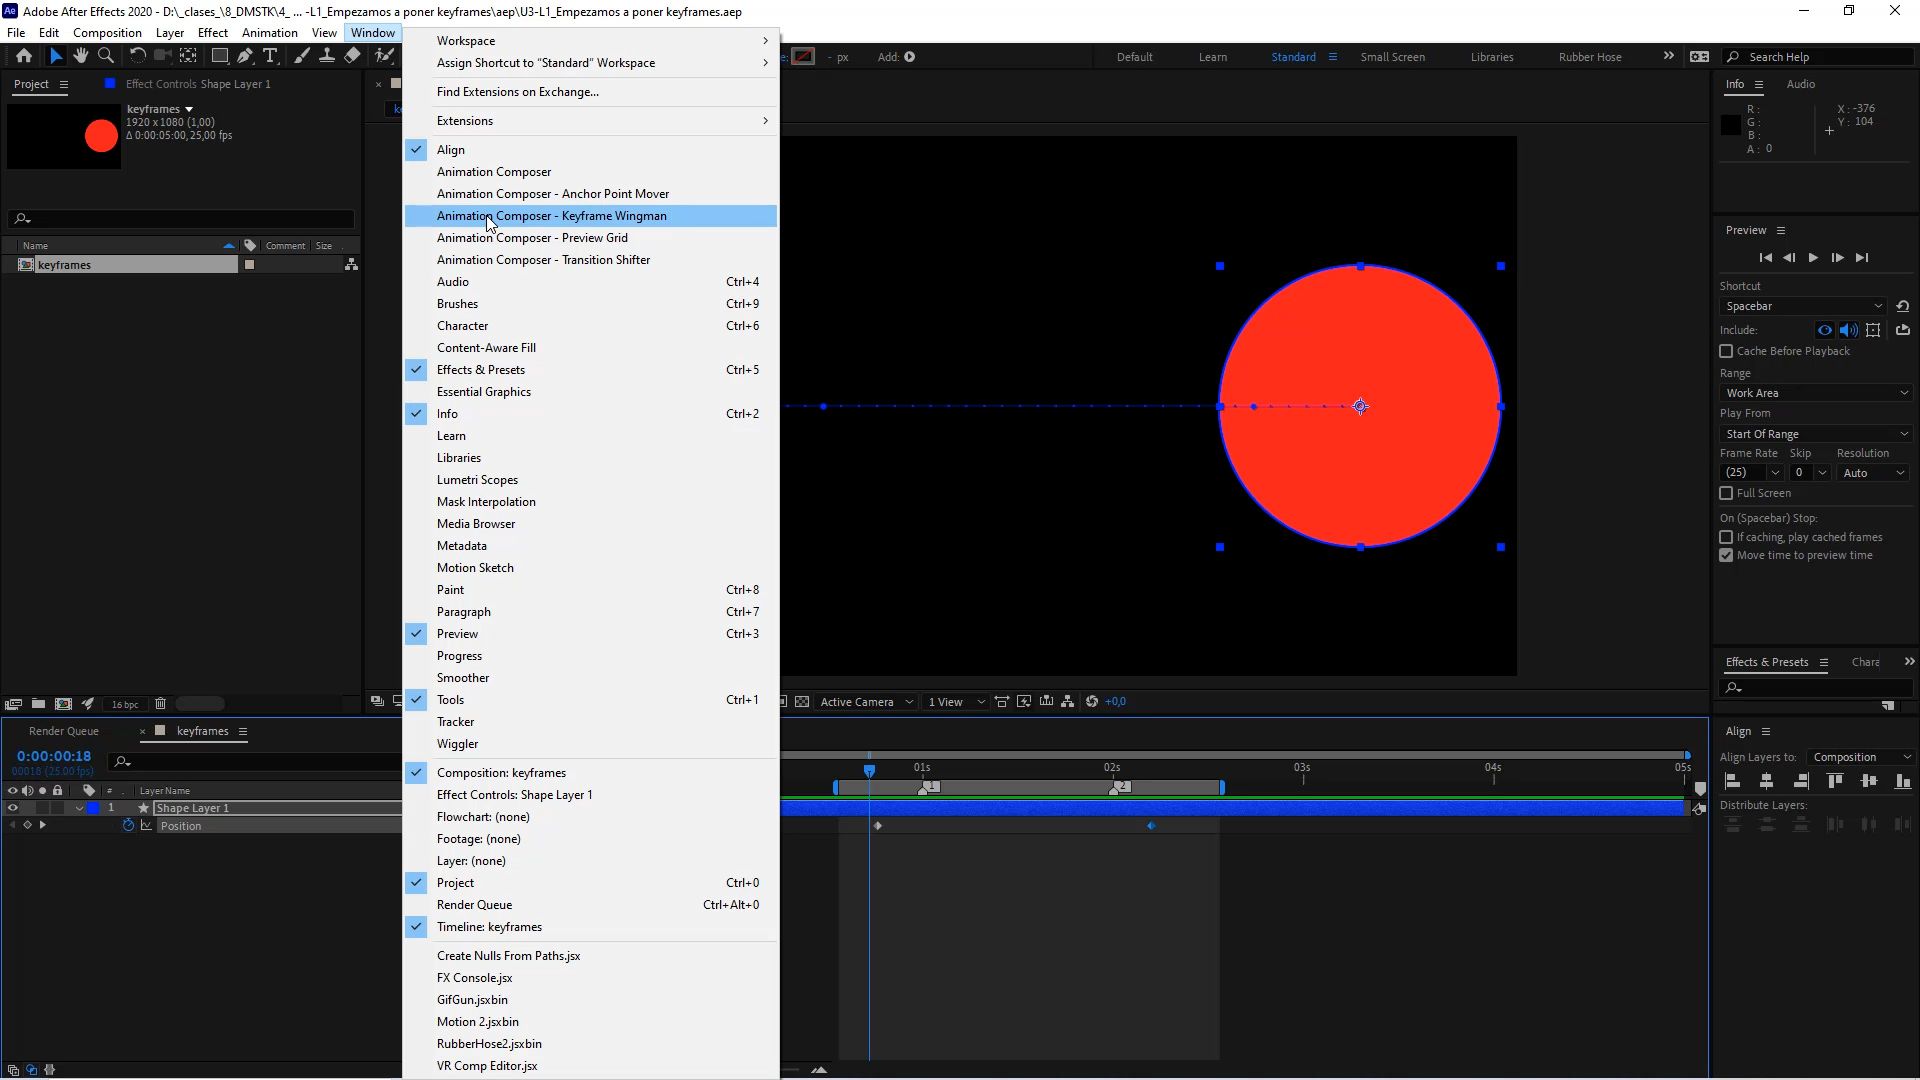This screenshot has height=1080, width=1920.
Task: Switch to the Learn workspace
Action: pos(1212,57)
